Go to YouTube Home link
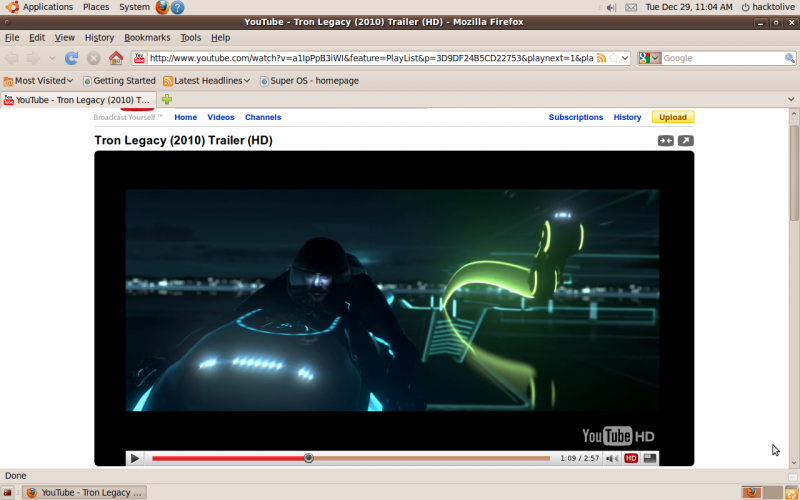The image size is (800, 500). tap(186, 117)
